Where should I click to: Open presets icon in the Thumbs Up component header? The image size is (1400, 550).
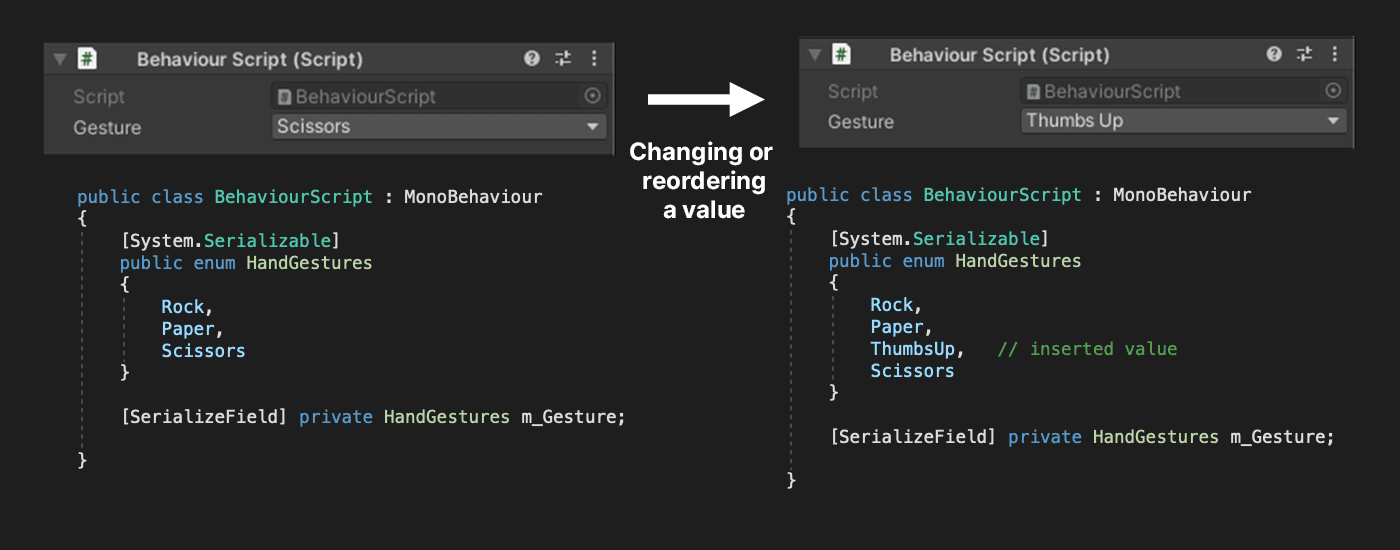tap(1304, 54)
